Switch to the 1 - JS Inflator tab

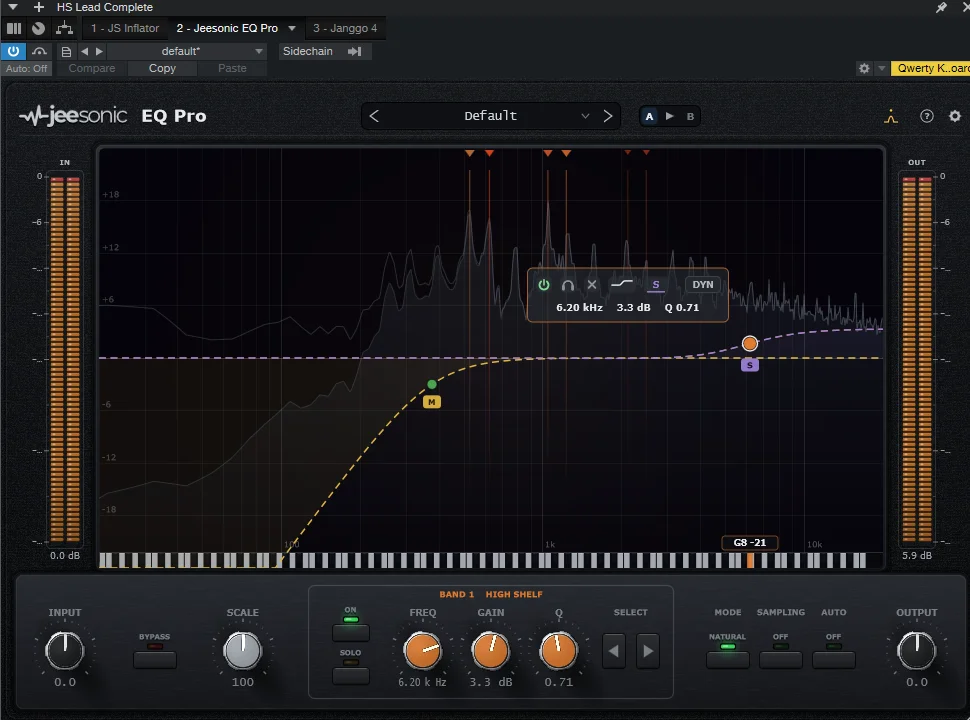(125, 28)
